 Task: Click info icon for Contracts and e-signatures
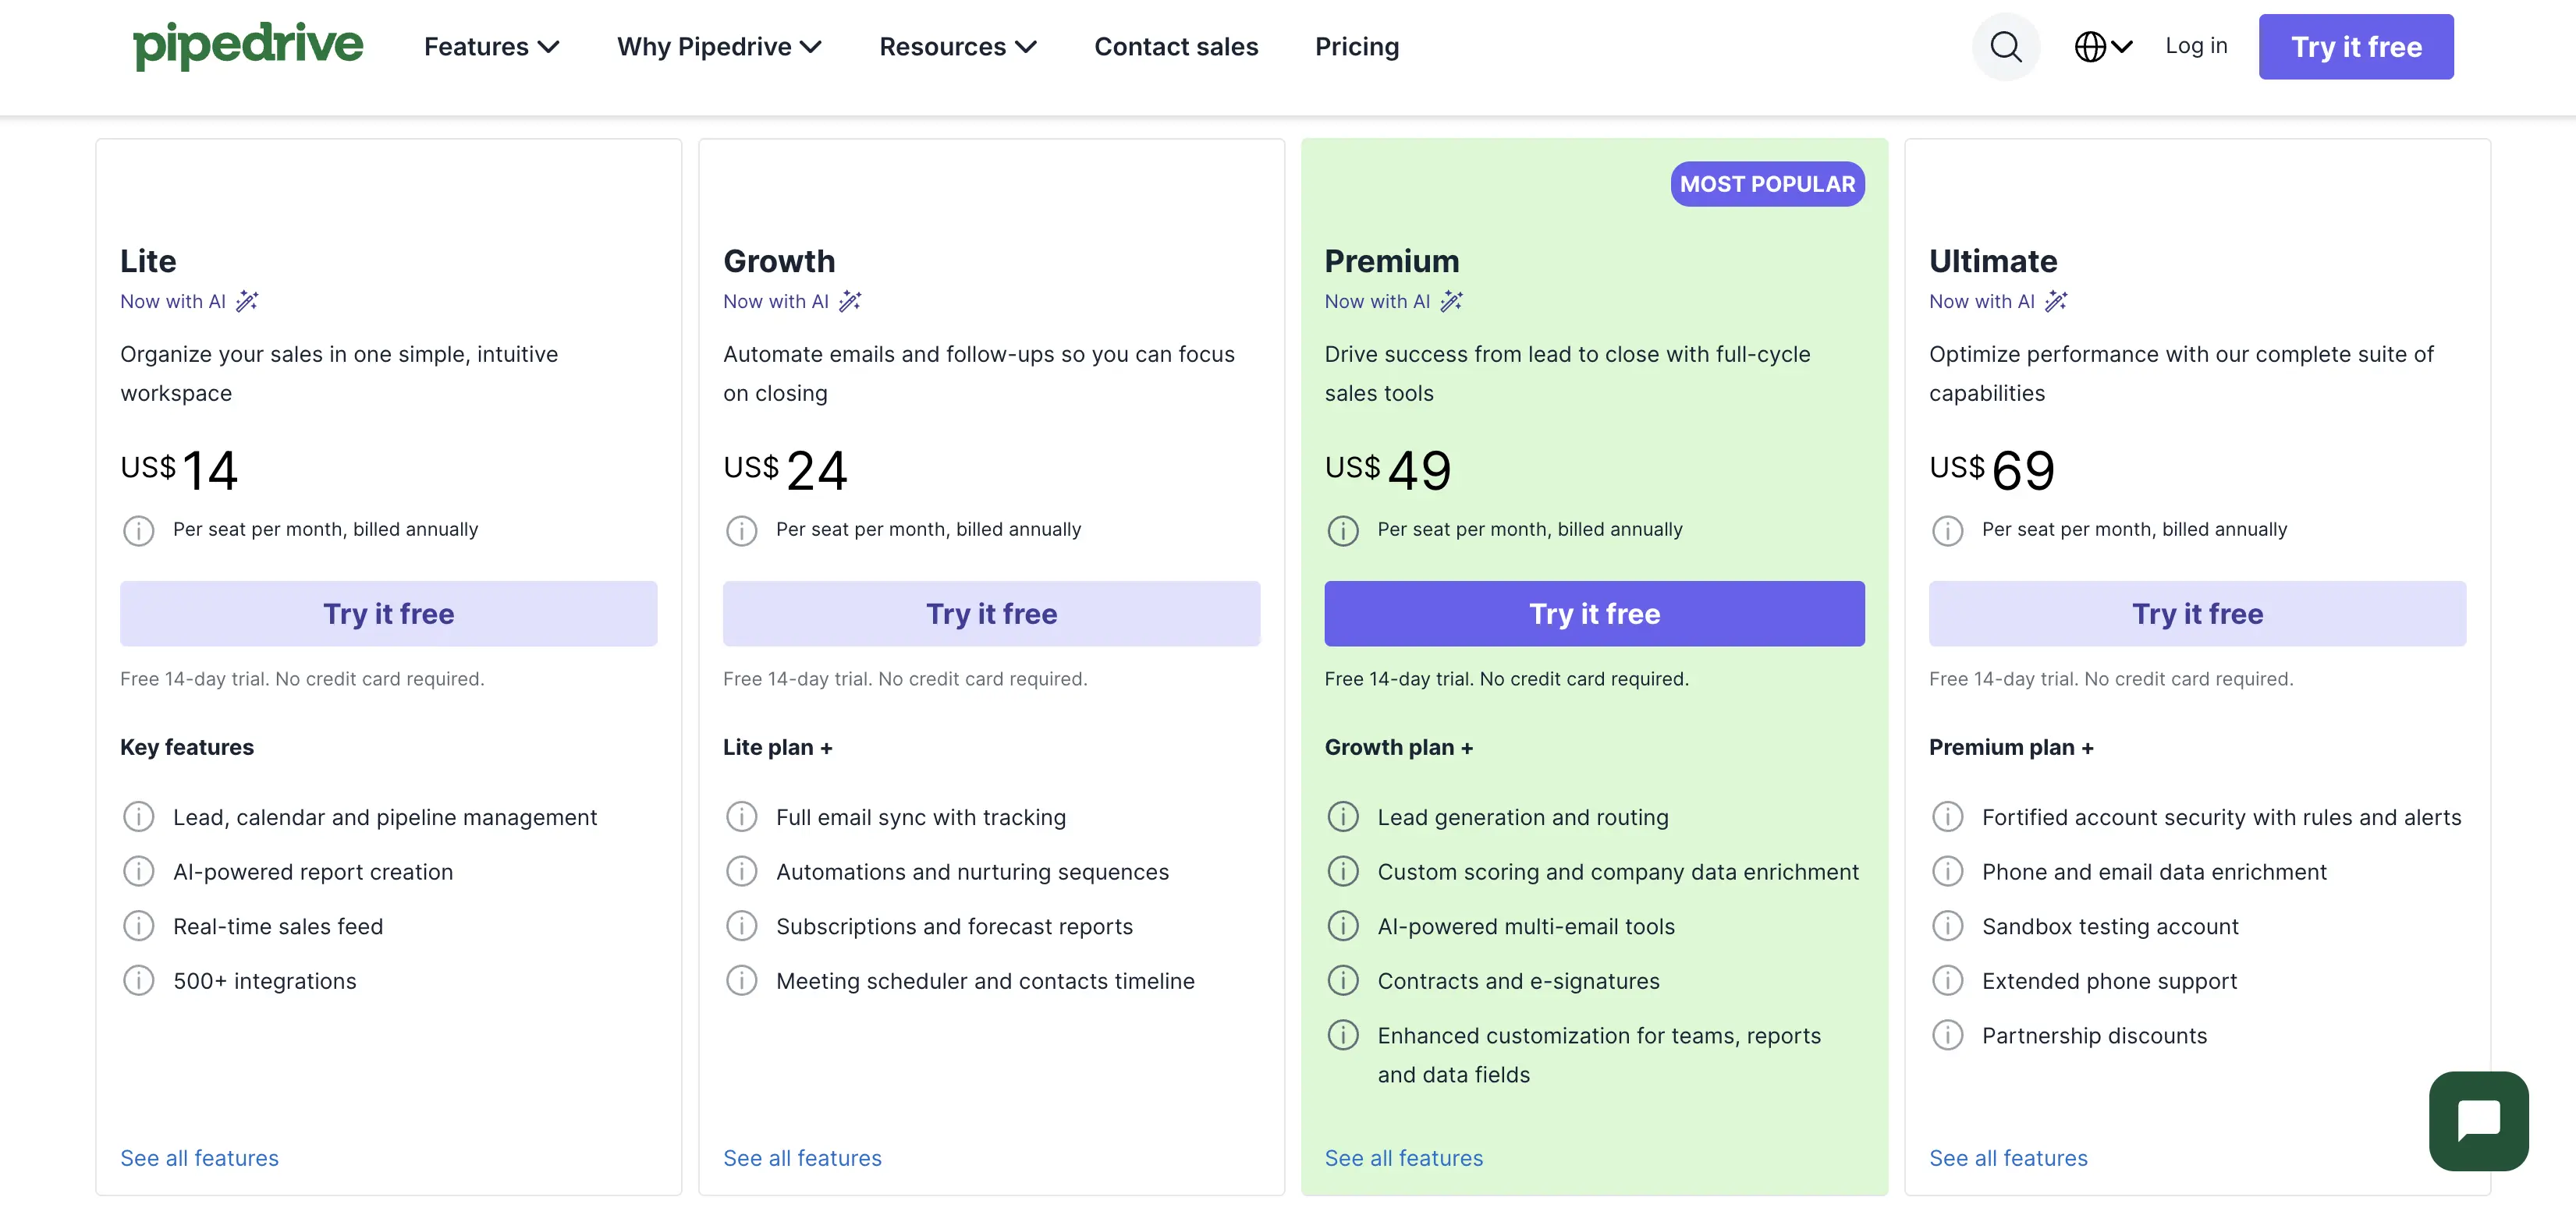coord(1342,980)
